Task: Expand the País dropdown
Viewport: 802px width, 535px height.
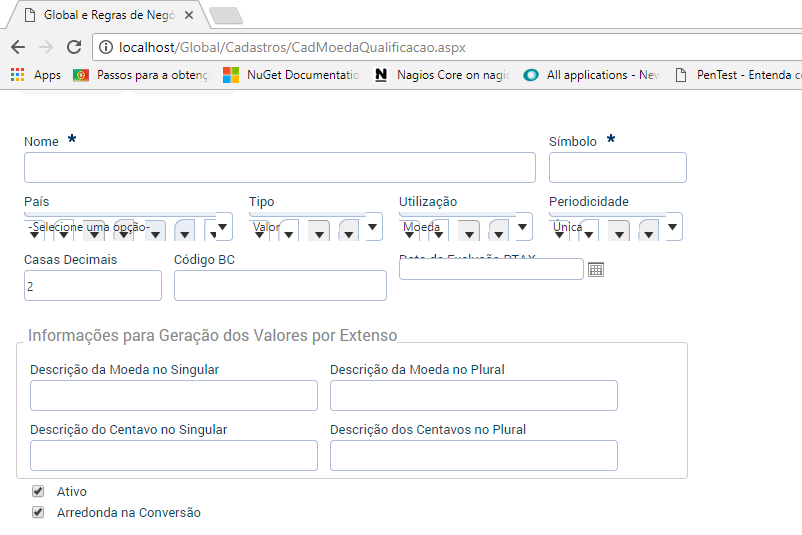Action: pos(223,227)
